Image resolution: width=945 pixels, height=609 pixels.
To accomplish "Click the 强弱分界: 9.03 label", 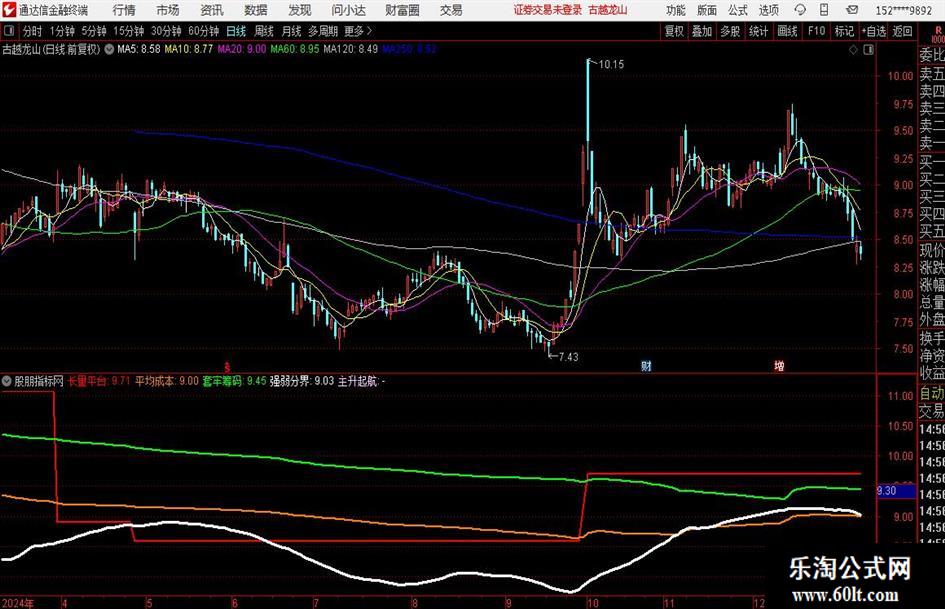I will coord(302,381).
